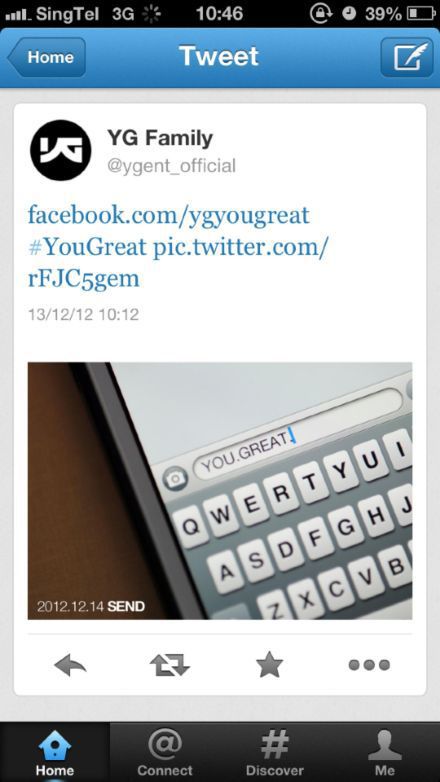This screenshot has height=782, width=440.
Task: Reply to the YG Family tweet
Action: (70, 665)
